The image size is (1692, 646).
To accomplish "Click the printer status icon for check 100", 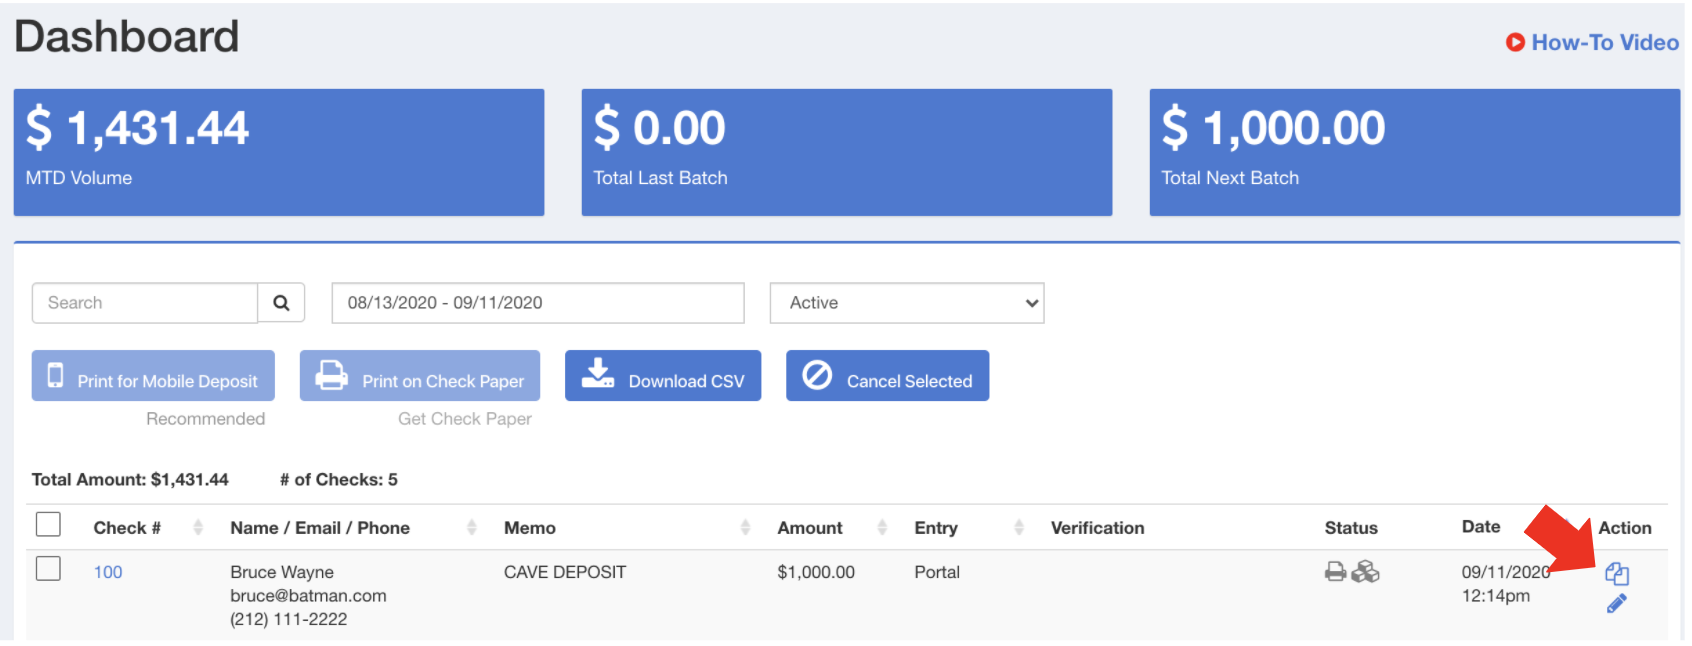I will pos(1335,572).
